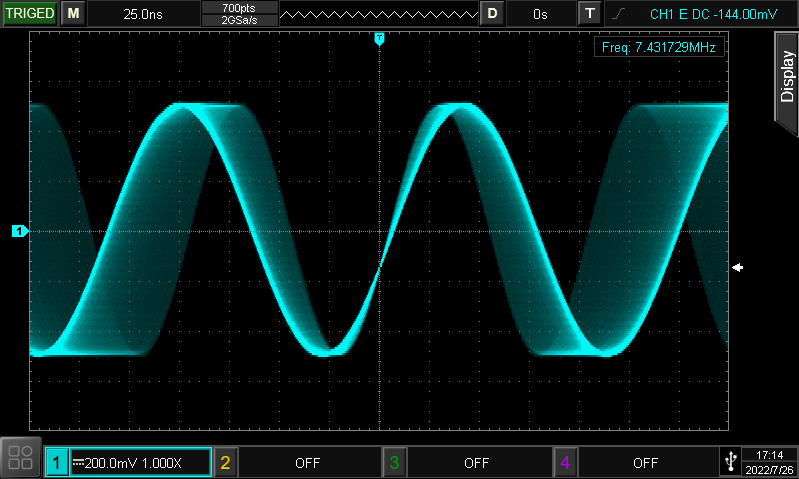The height and width of the screenshot is (479, 799).
Task: Open the CH1 E DC trigger settings
Action: point(713,14)
